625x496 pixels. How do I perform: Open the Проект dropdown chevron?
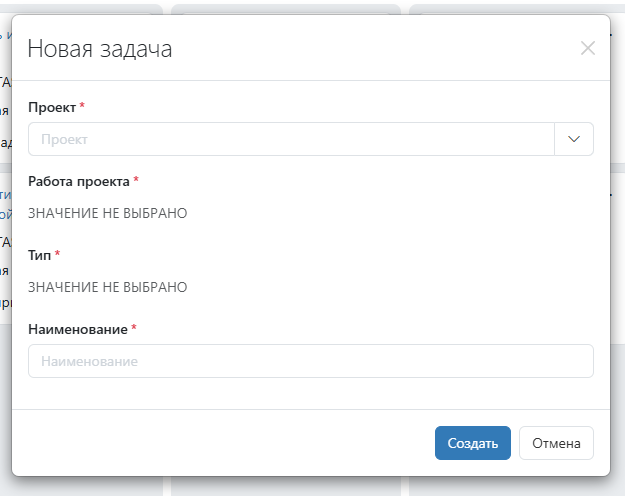point(574,139)
